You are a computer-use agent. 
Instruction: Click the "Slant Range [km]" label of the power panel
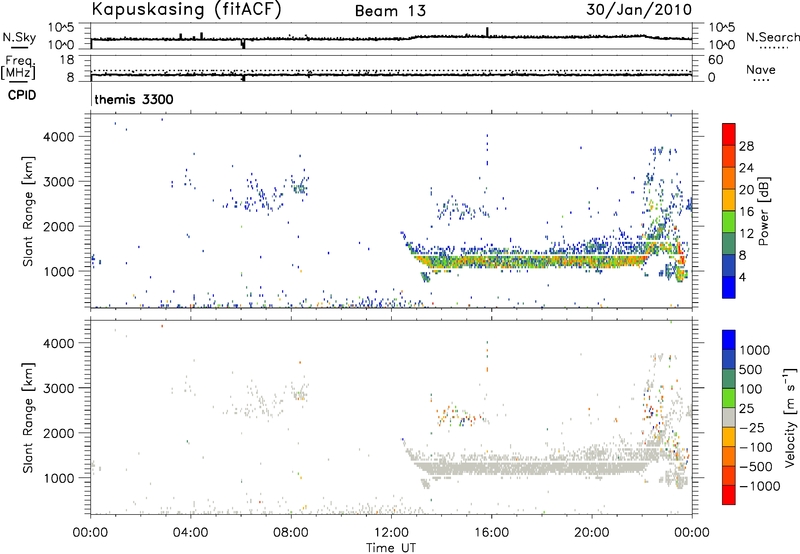28,211
